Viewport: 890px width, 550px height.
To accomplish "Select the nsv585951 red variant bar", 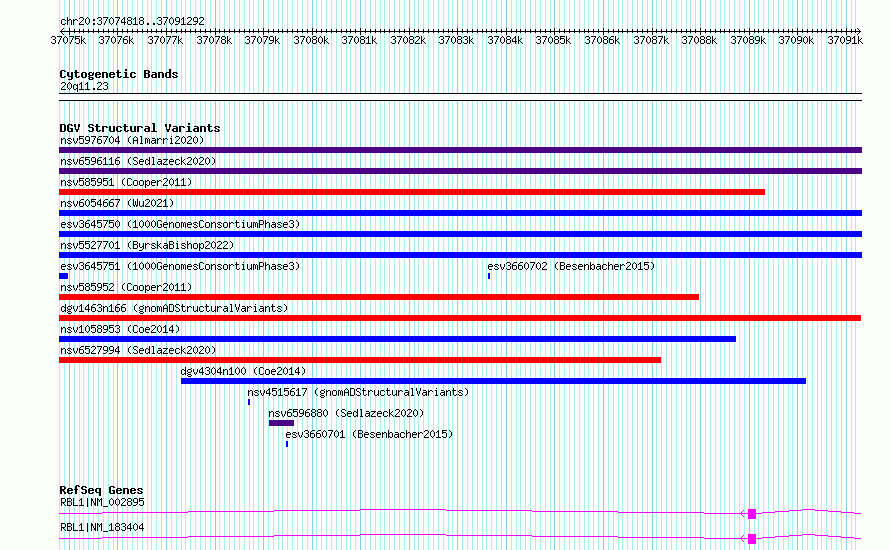I will tap(412, 192).
